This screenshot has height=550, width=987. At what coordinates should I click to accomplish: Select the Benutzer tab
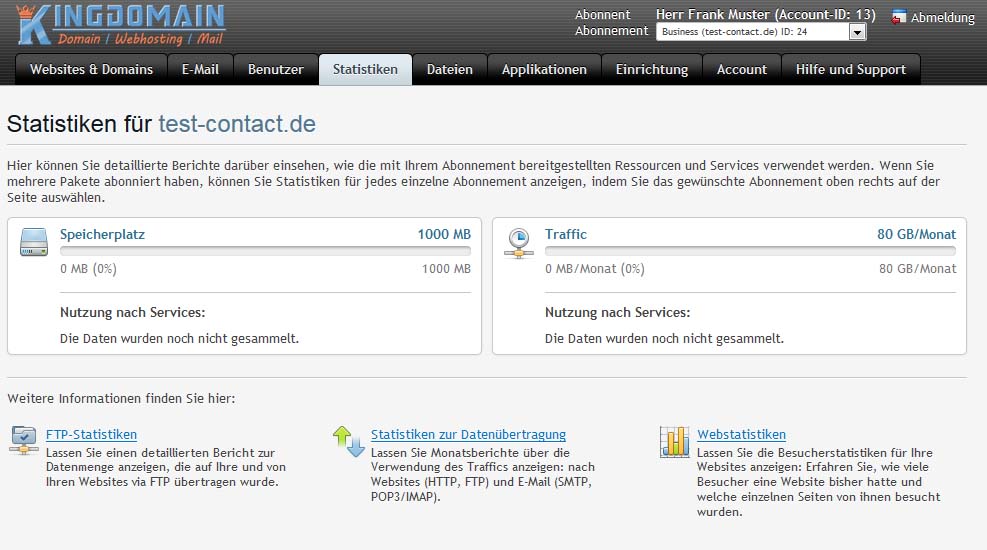coord(275,70)
